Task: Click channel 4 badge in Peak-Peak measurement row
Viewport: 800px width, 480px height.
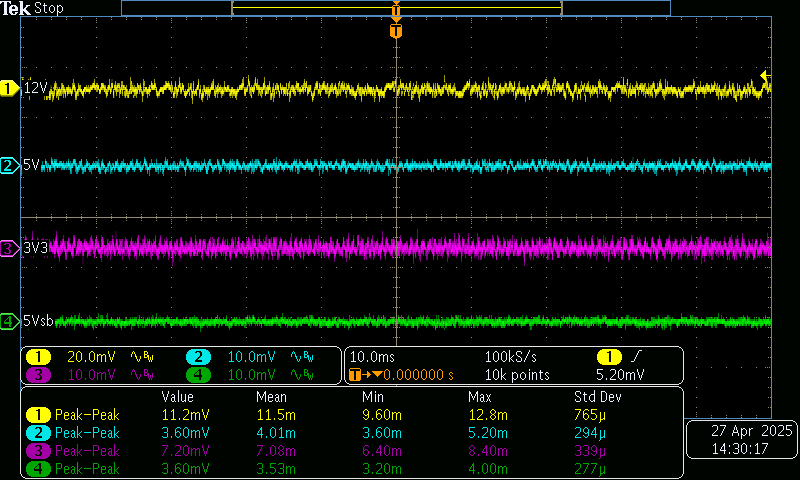Action: (x=38, y=469)
